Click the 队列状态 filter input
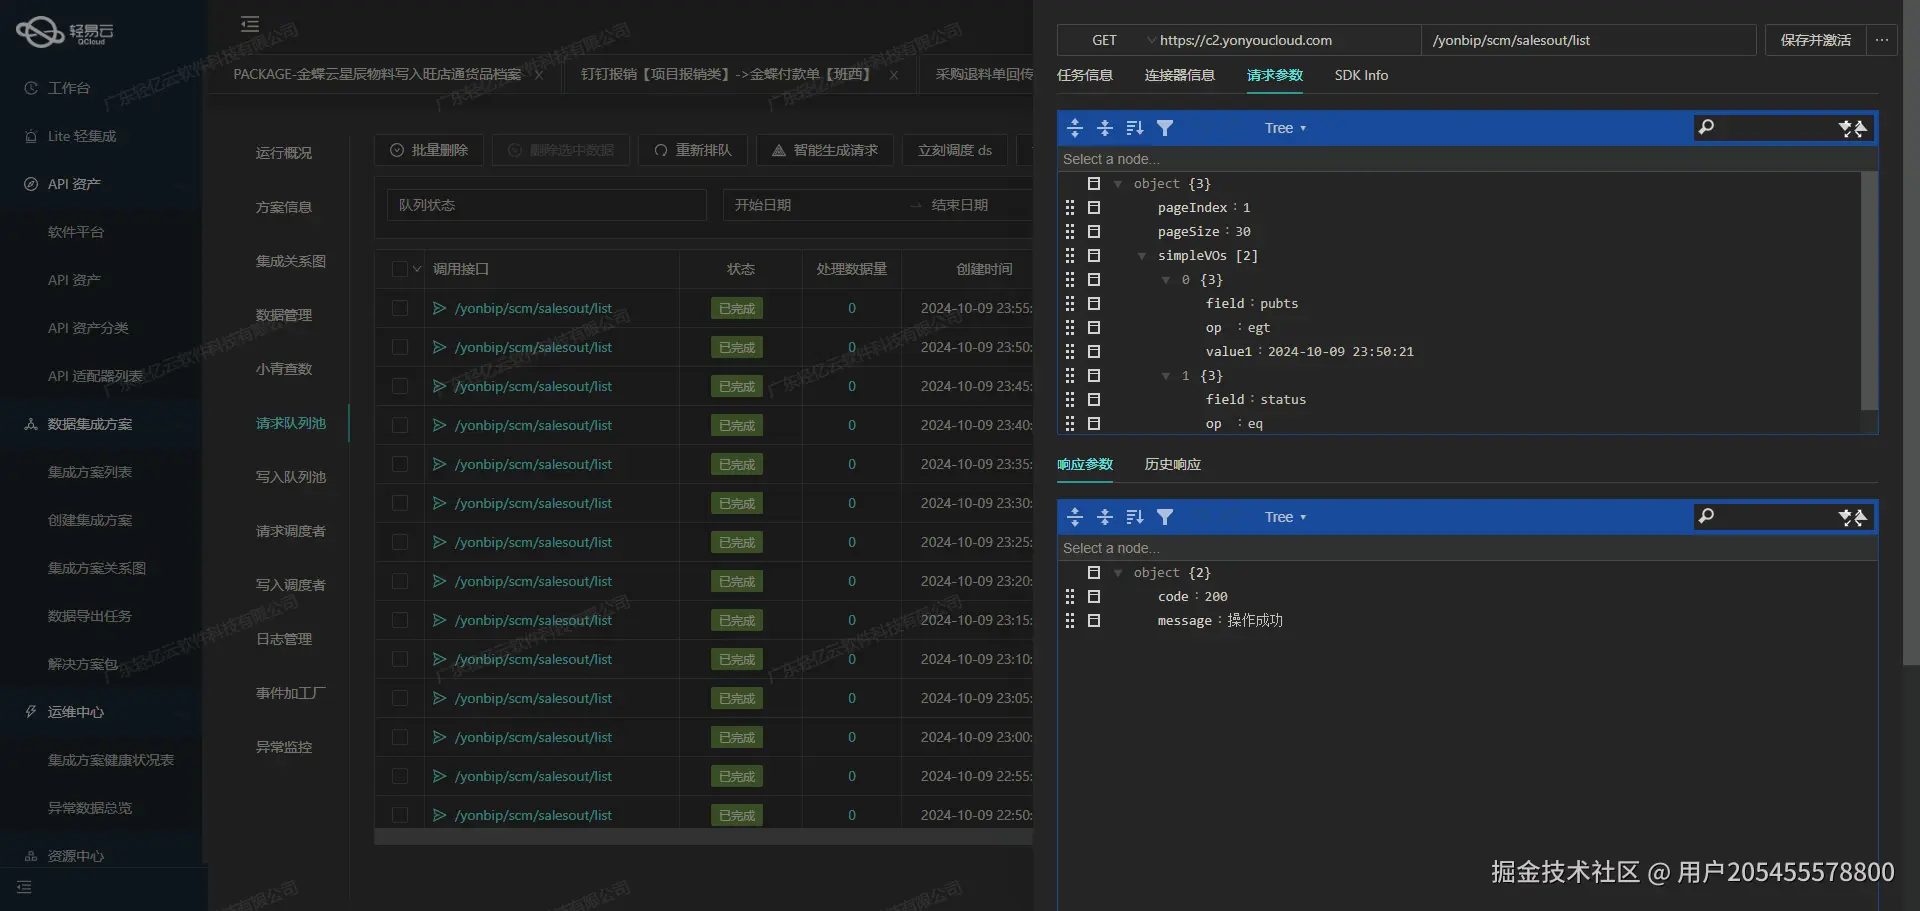Image resolution: width=1920 pixels, height=911 pixels. 546,205
